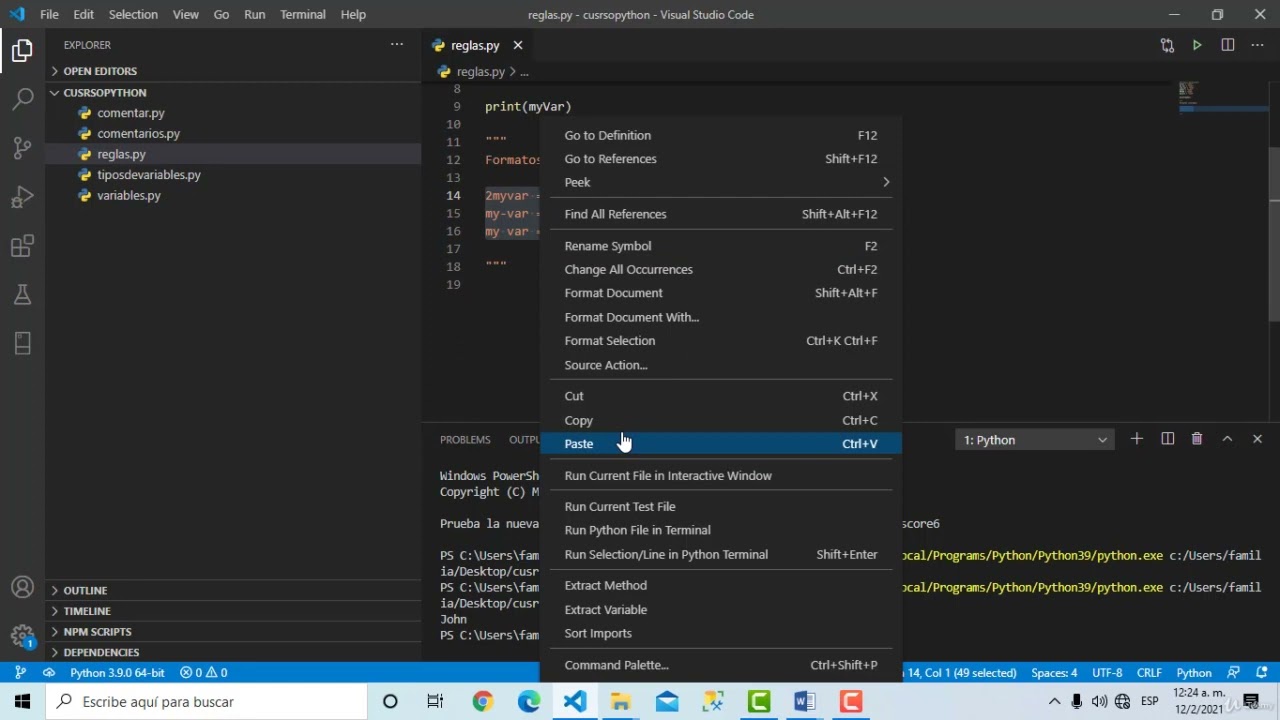Open File Explorer from the taskbar

coord(621,702)
